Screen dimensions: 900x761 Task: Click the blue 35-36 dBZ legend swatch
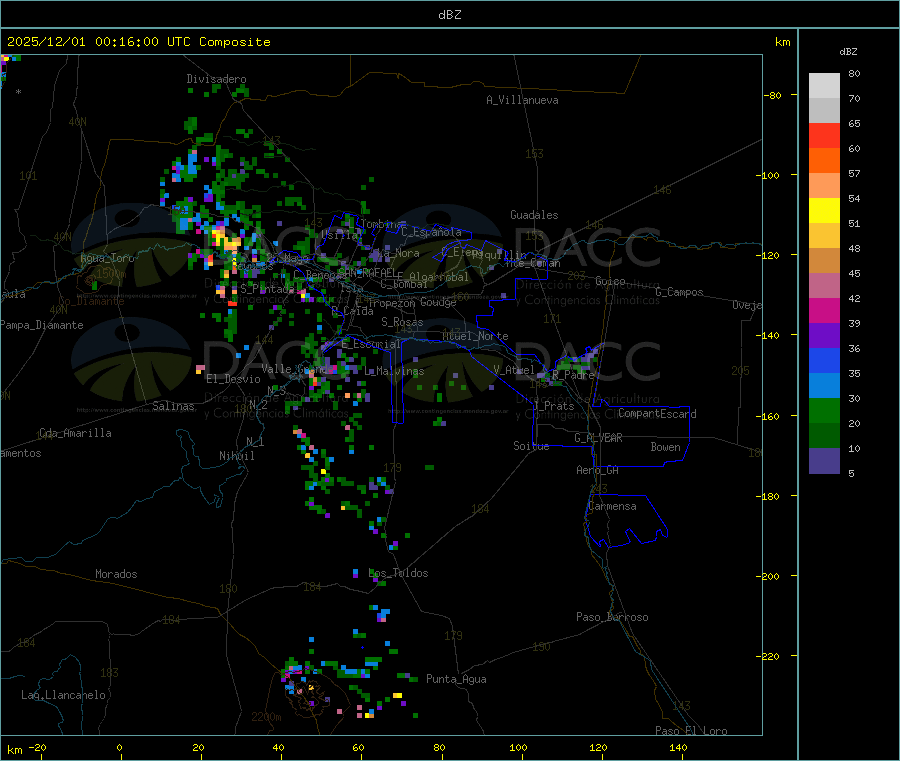pyautogui.click(x=824, y=360)
